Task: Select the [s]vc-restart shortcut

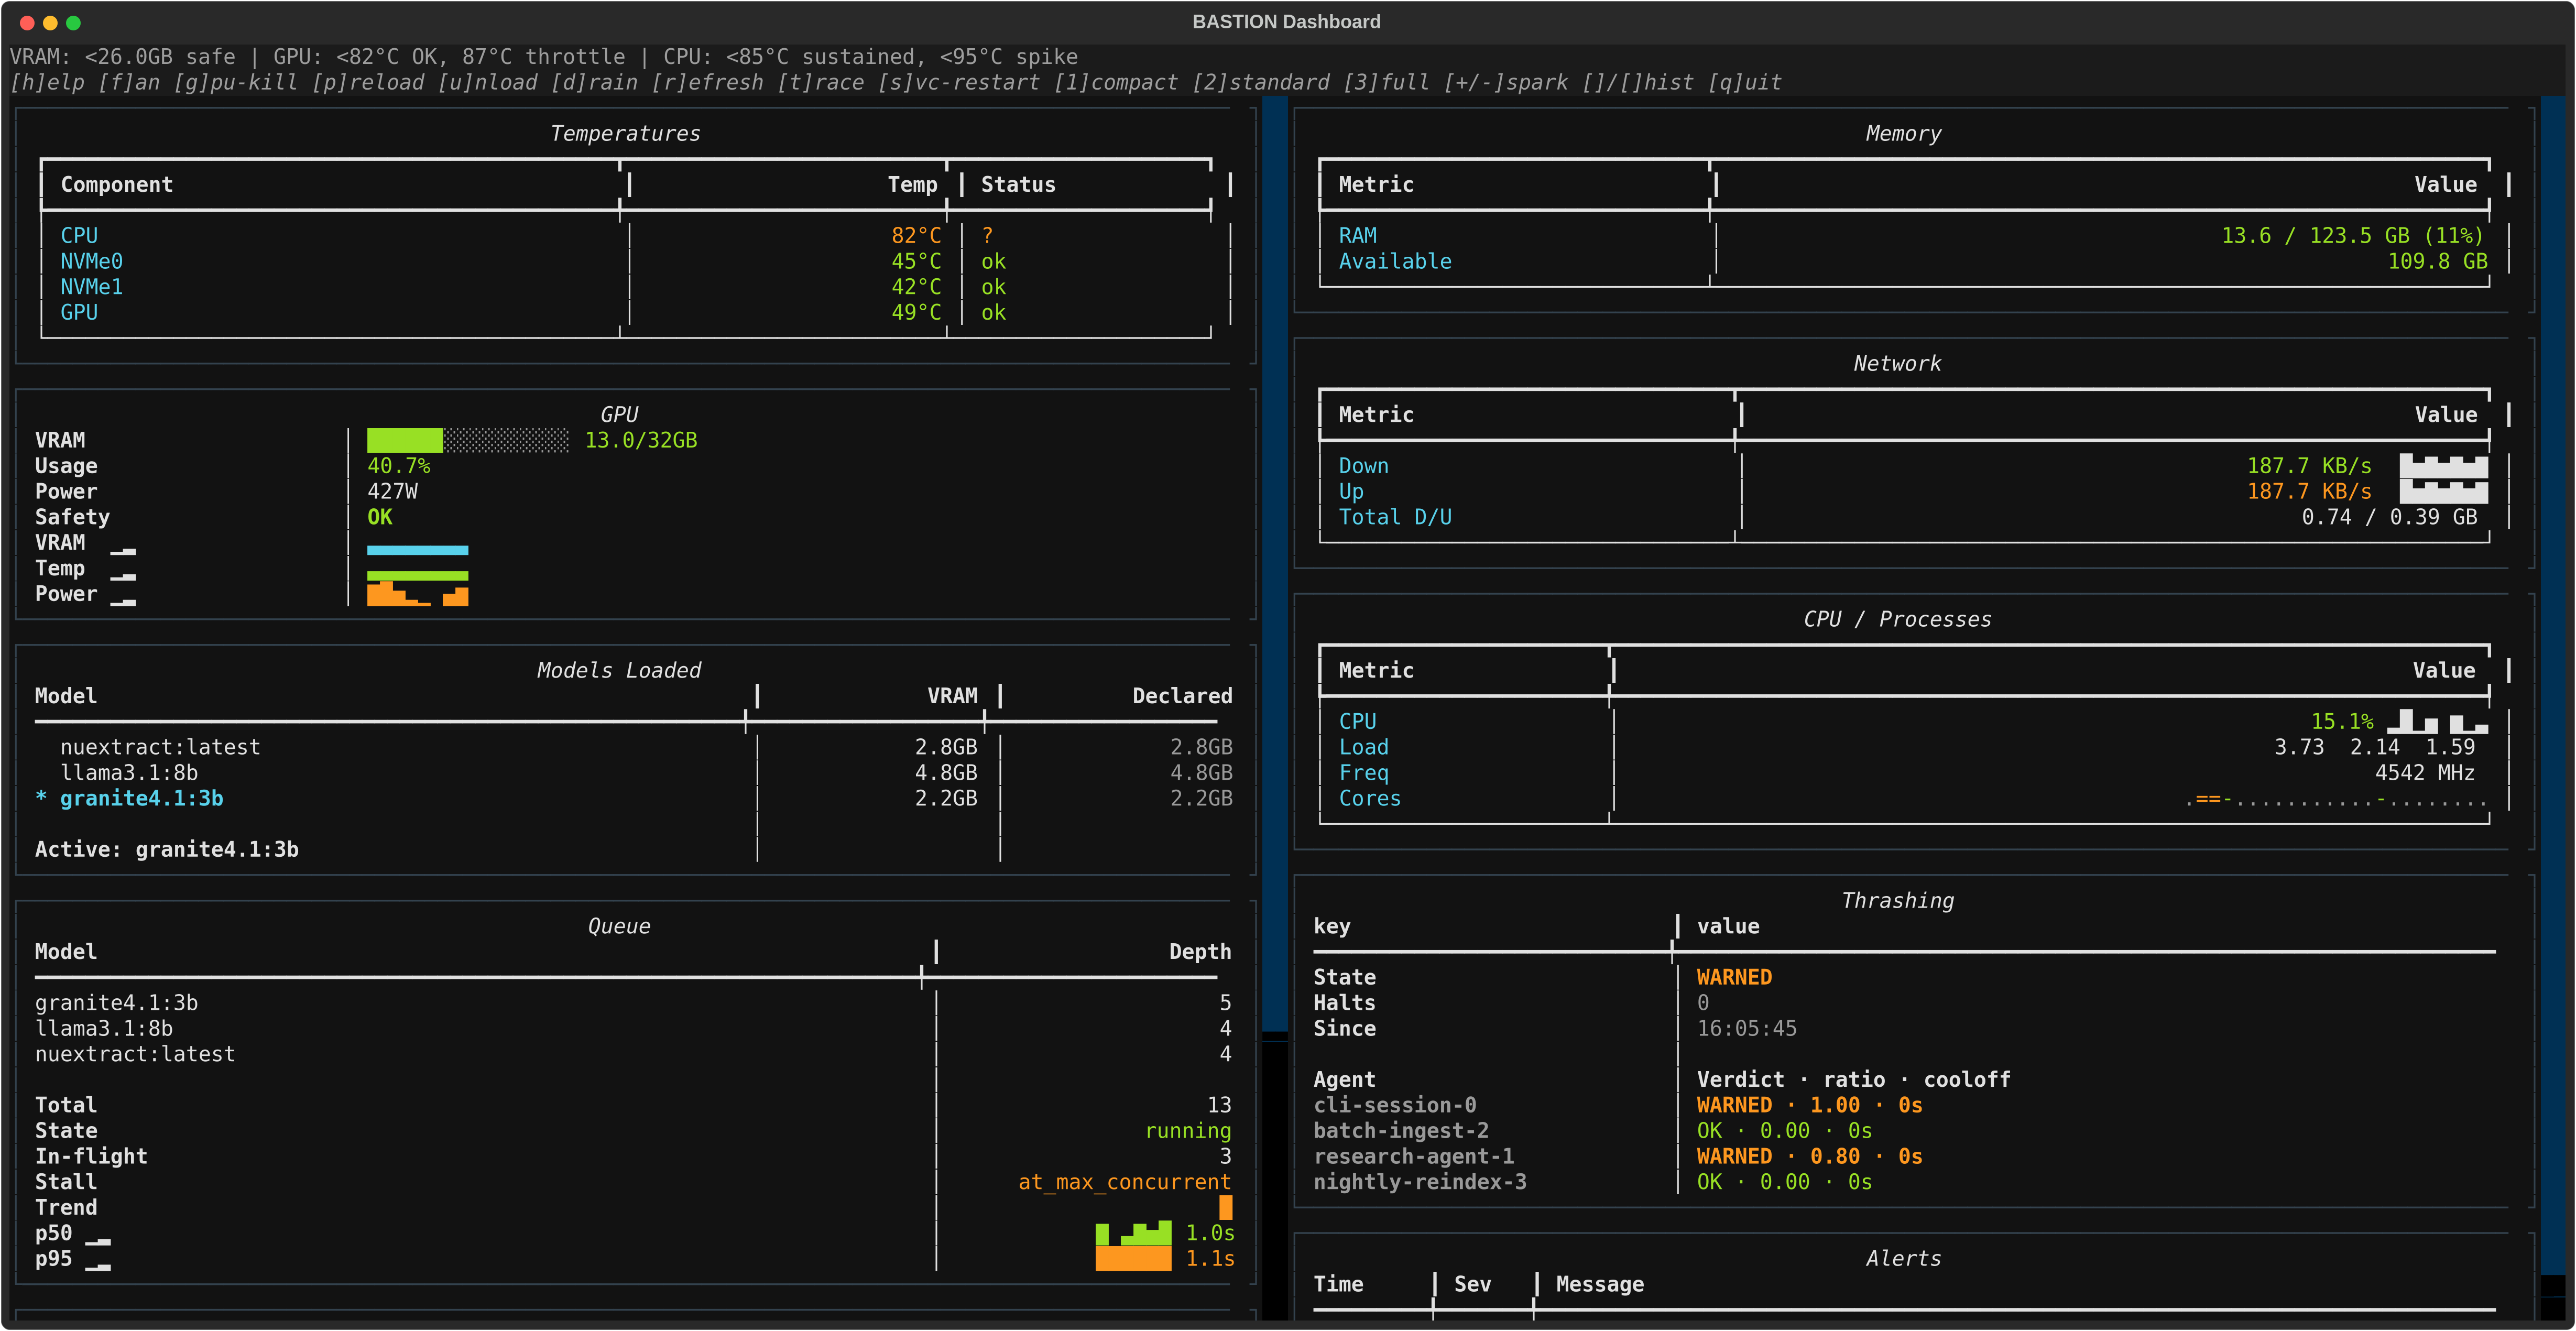Action: (x=959, y=82)
